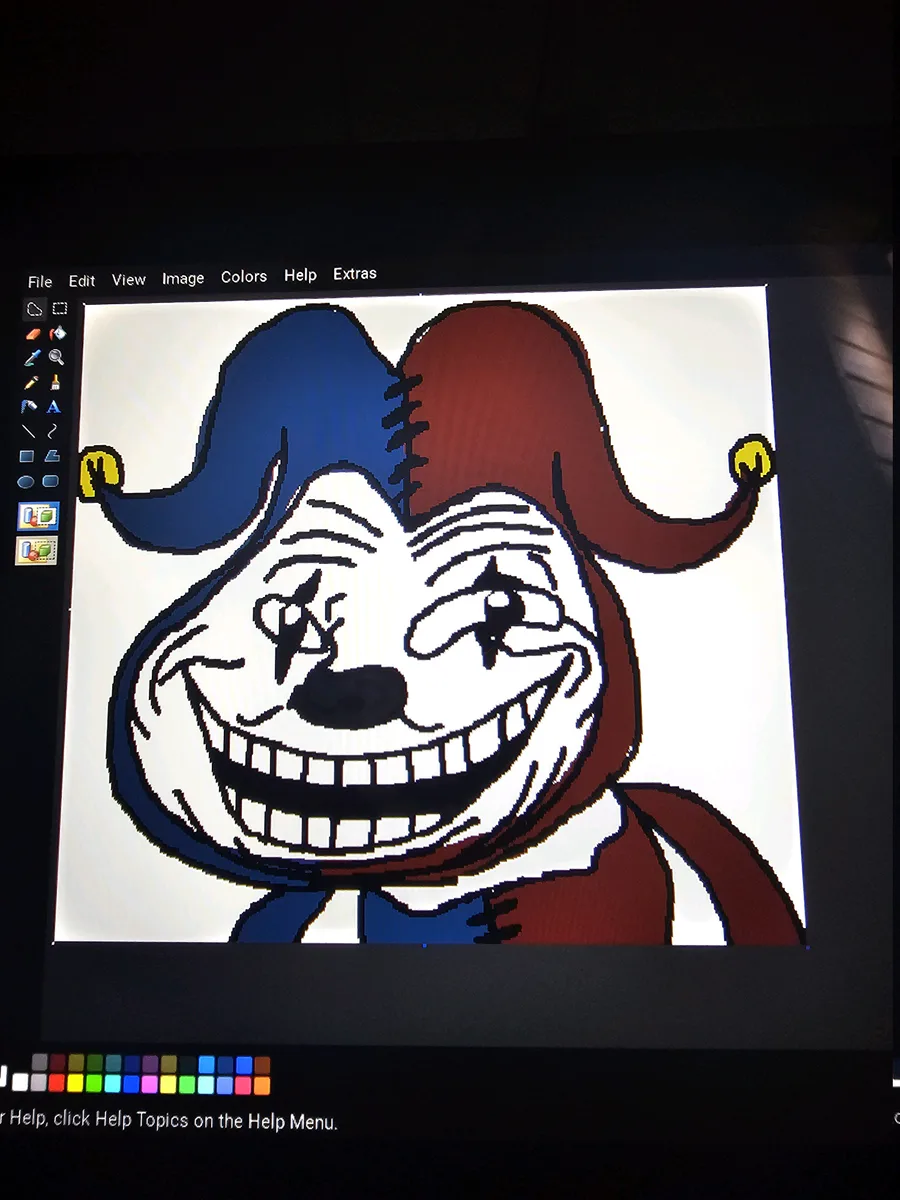Enable the opaque selection option
Image resolution: width=900 pixels, height=1200 pixels.
pos(38,516)
